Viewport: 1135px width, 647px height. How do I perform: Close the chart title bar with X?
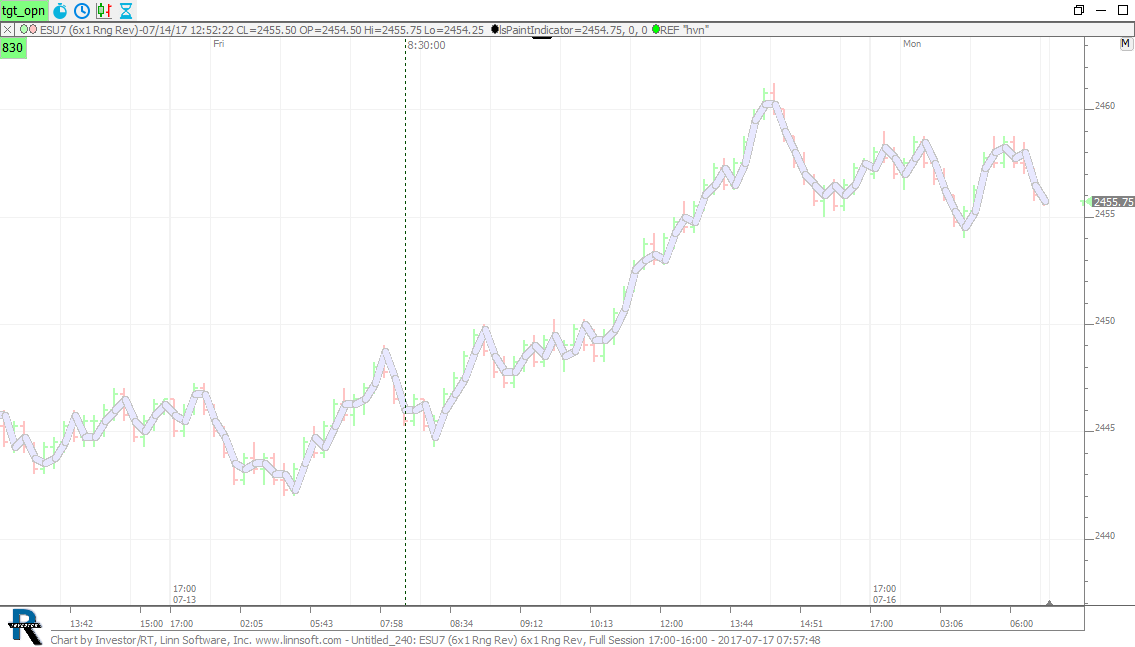[x=7, y=30]
